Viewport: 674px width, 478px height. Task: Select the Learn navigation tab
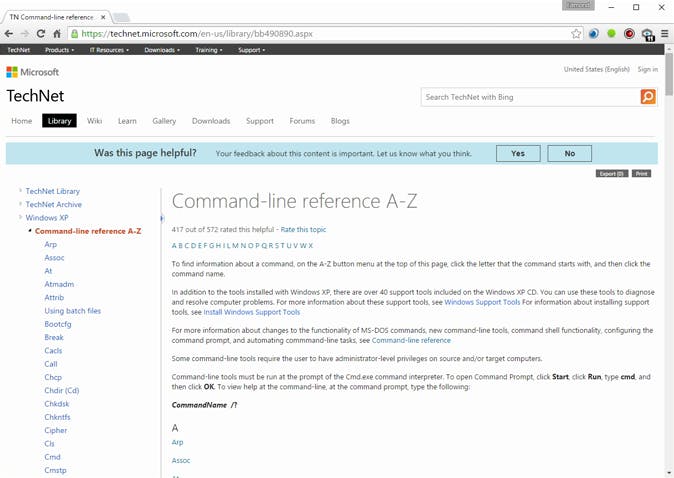127,121
